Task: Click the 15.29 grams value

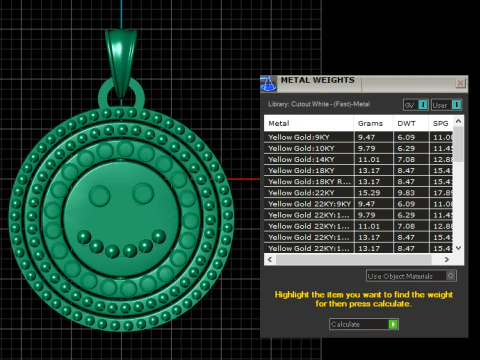Action: click(x=369, y=193)
